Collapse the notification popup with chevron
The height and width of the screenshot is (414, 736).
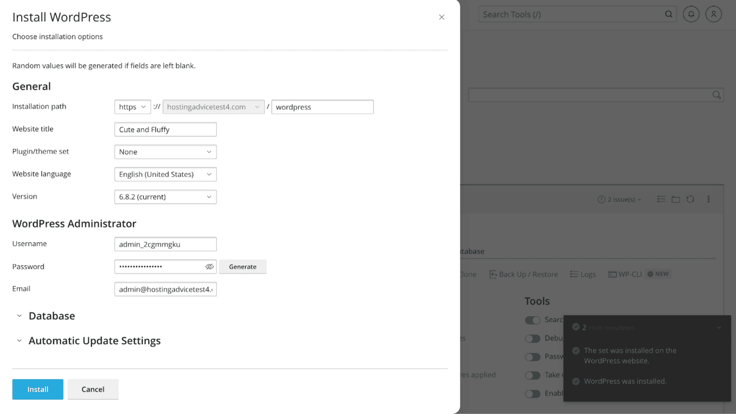(718, 327)
